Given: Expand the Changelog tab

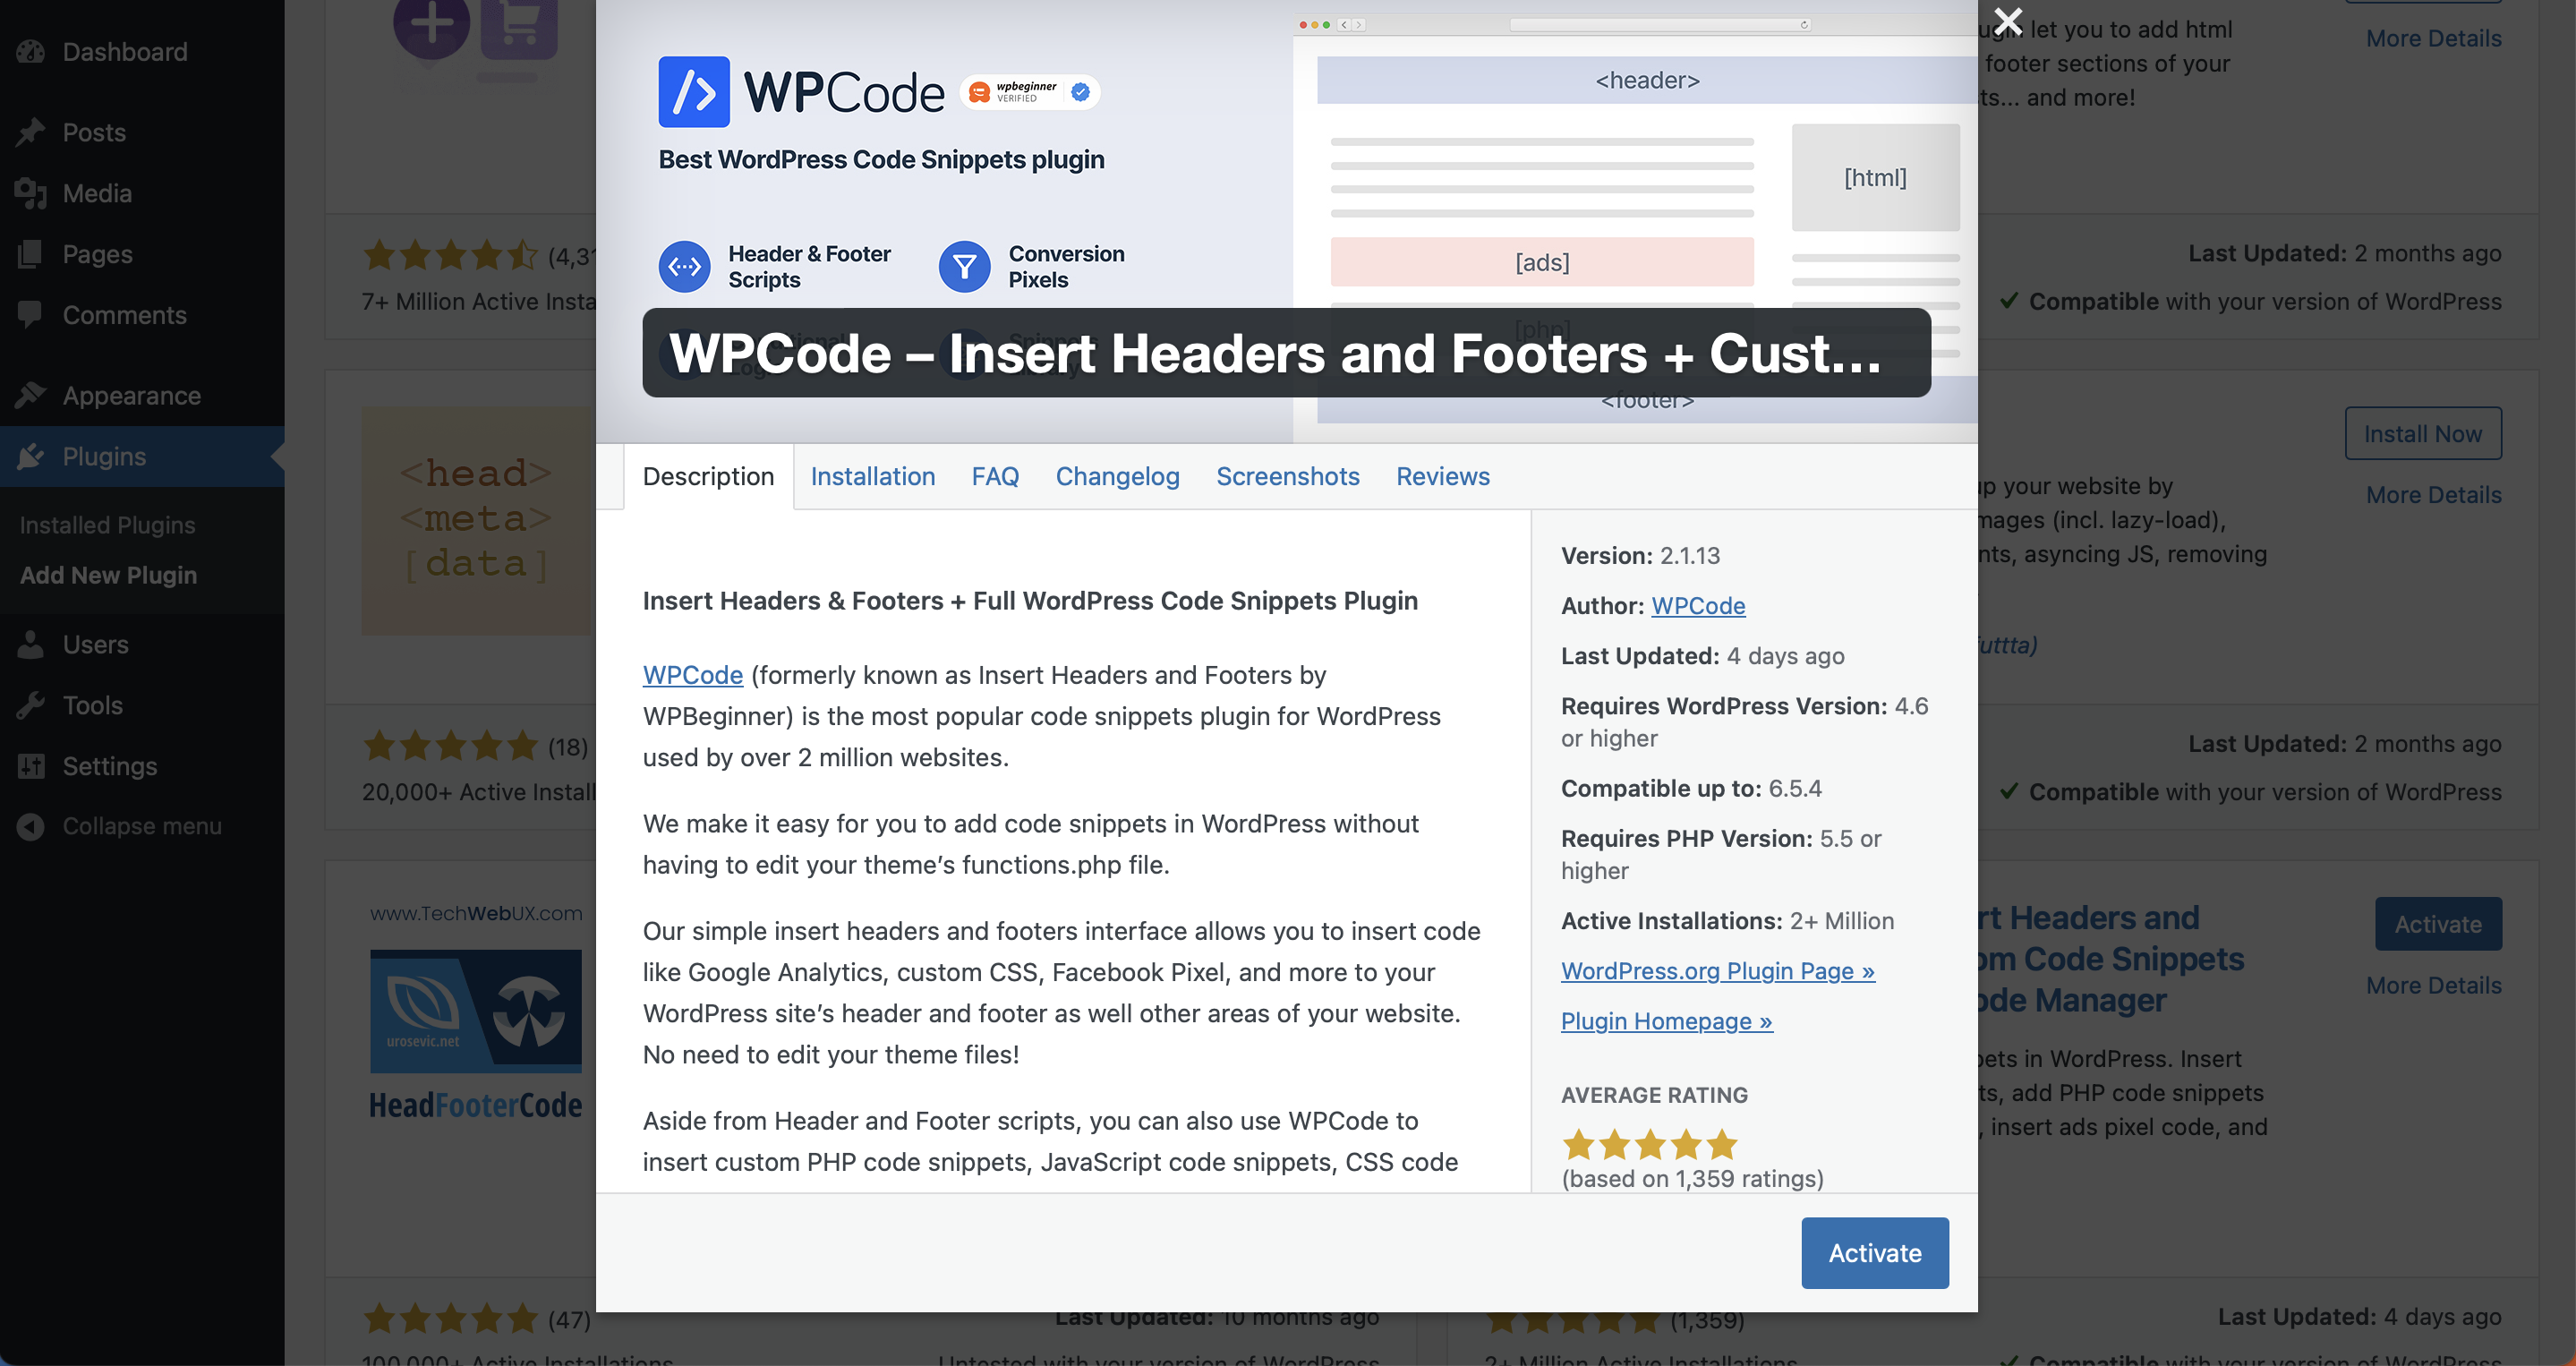Looking at the screenshot, I should (x=1118, y=475).
